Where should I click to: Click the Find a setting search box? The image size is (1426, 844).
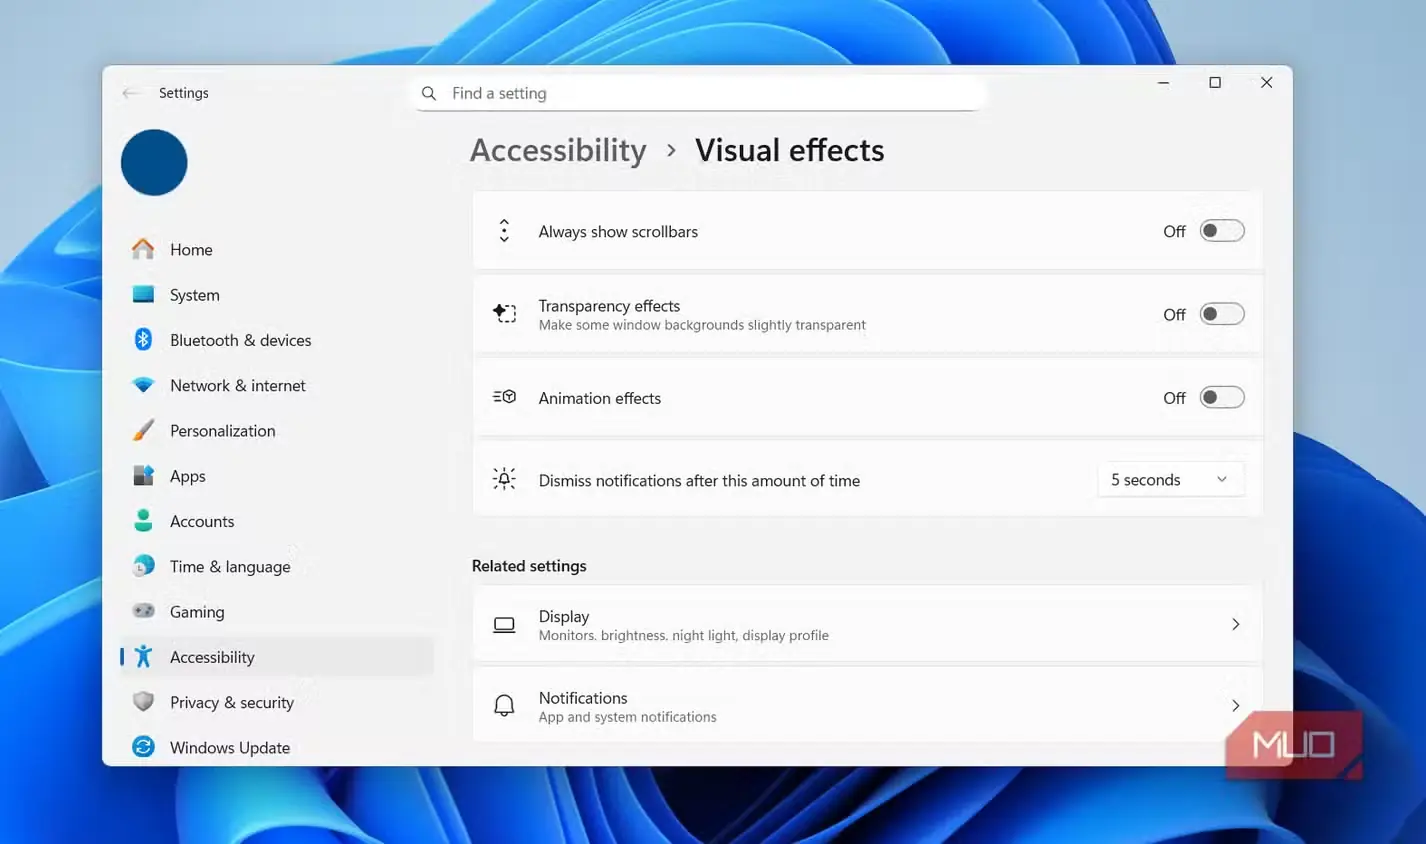(x=700, y=93)
